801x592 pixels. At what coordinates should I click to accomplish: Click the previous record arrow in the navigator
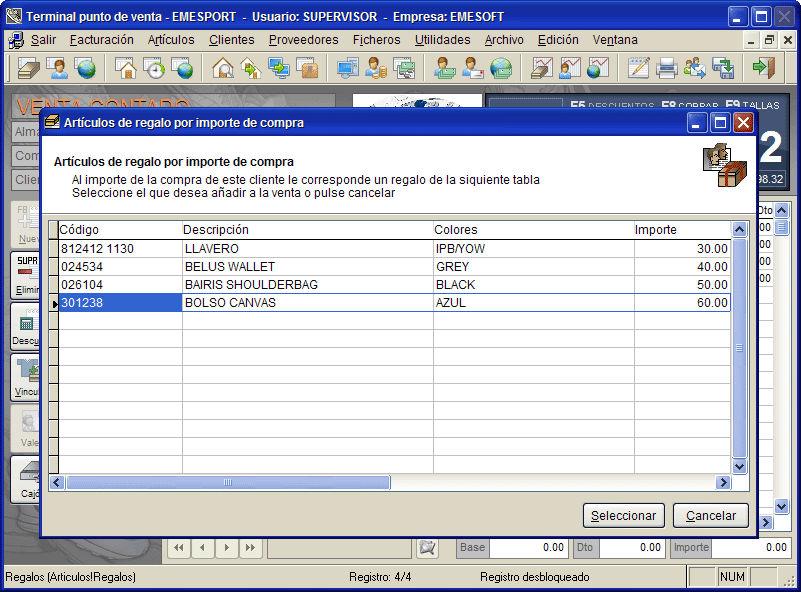202,547
